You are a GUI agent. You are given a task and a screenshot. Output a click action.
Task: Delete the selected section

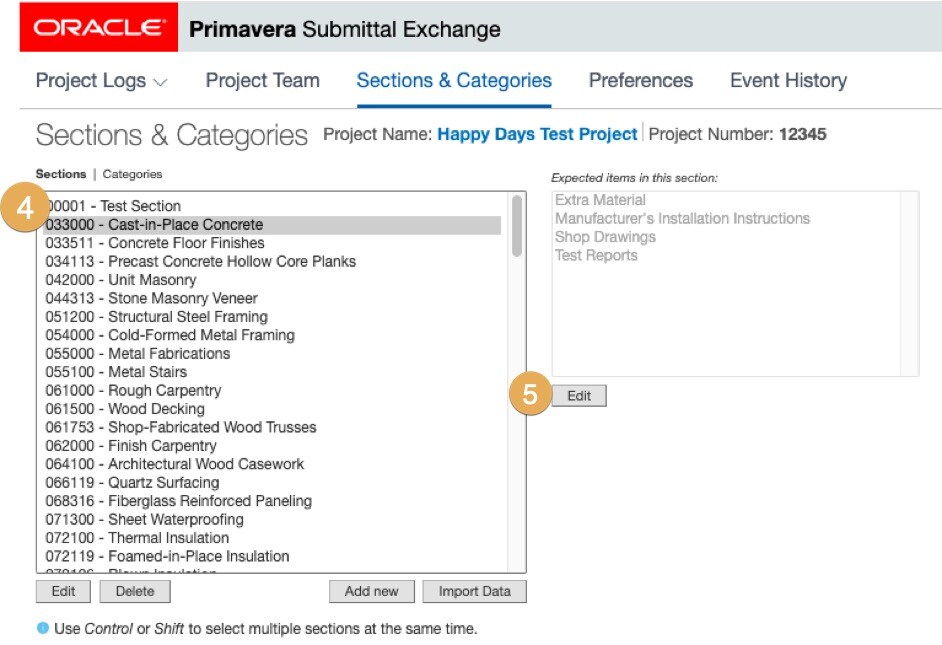click(135, 591)
